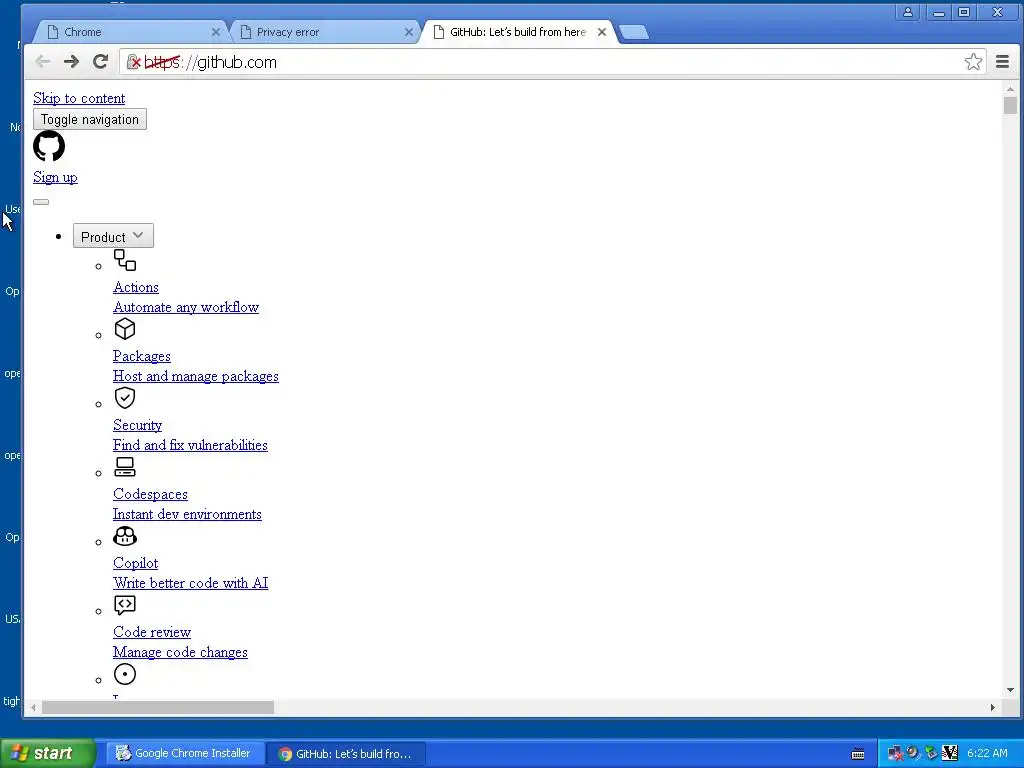Close the GitHub tab
This screenshot has height=768, width=1024.
pos(602,31)
